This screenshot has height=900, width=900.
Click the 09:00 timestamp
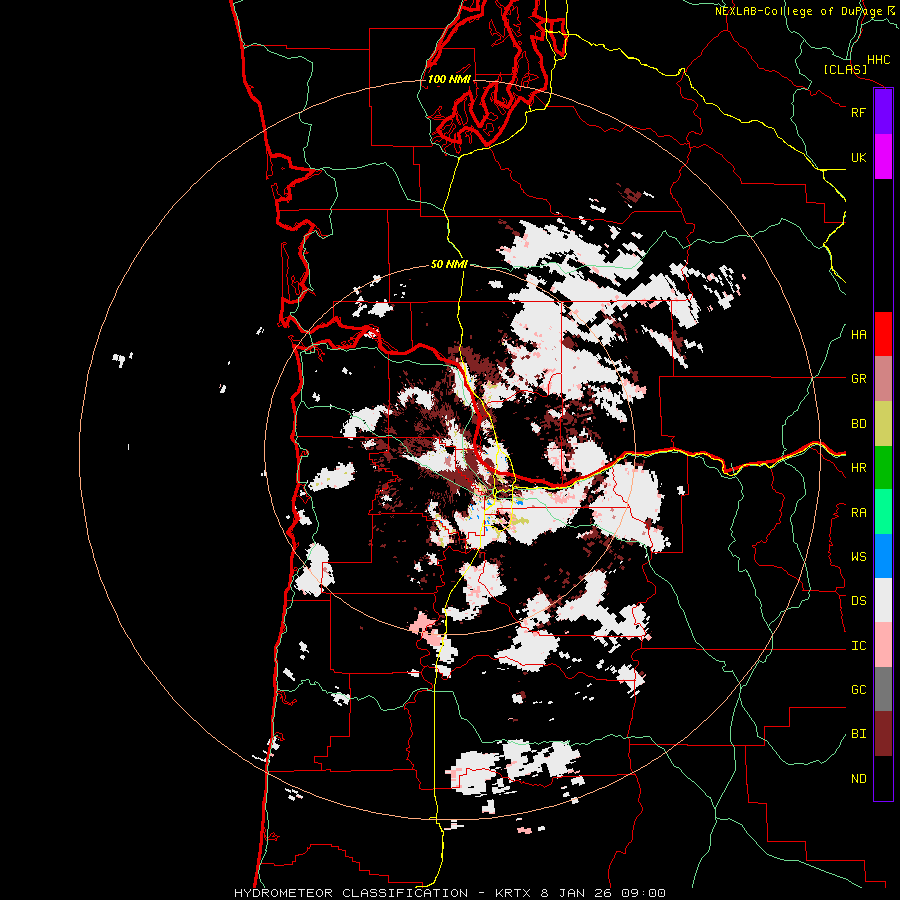[641, 893]
